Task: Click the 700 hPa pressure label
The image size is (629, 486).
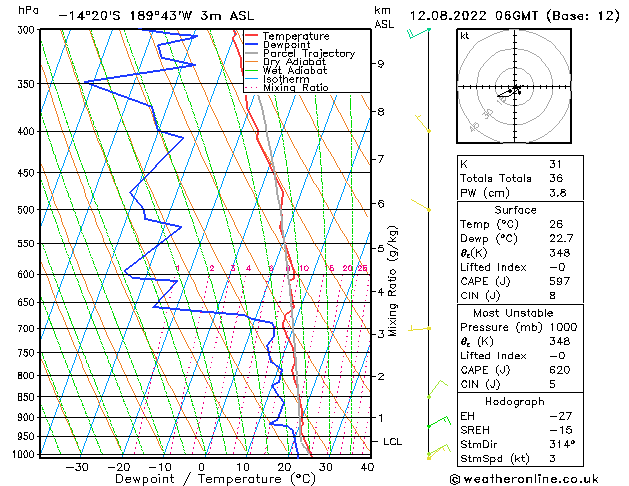Action: pyautogui.click(x=28, y=328)
